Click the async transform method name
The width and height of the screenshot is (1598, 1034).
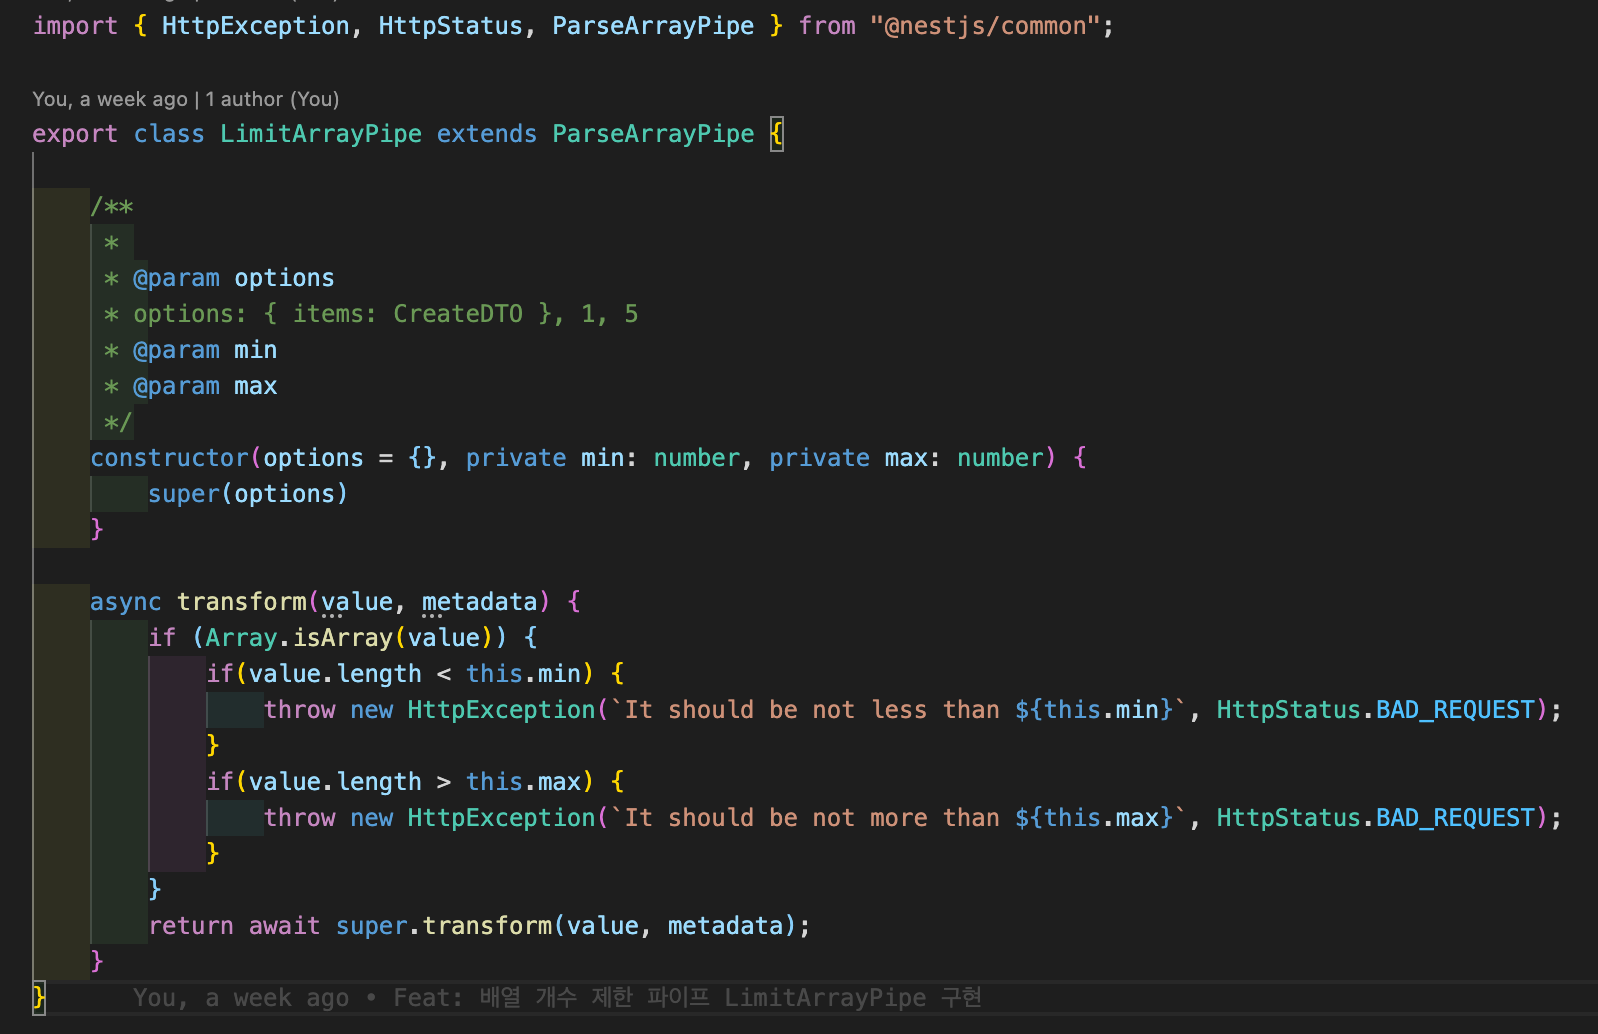[242, 602]
